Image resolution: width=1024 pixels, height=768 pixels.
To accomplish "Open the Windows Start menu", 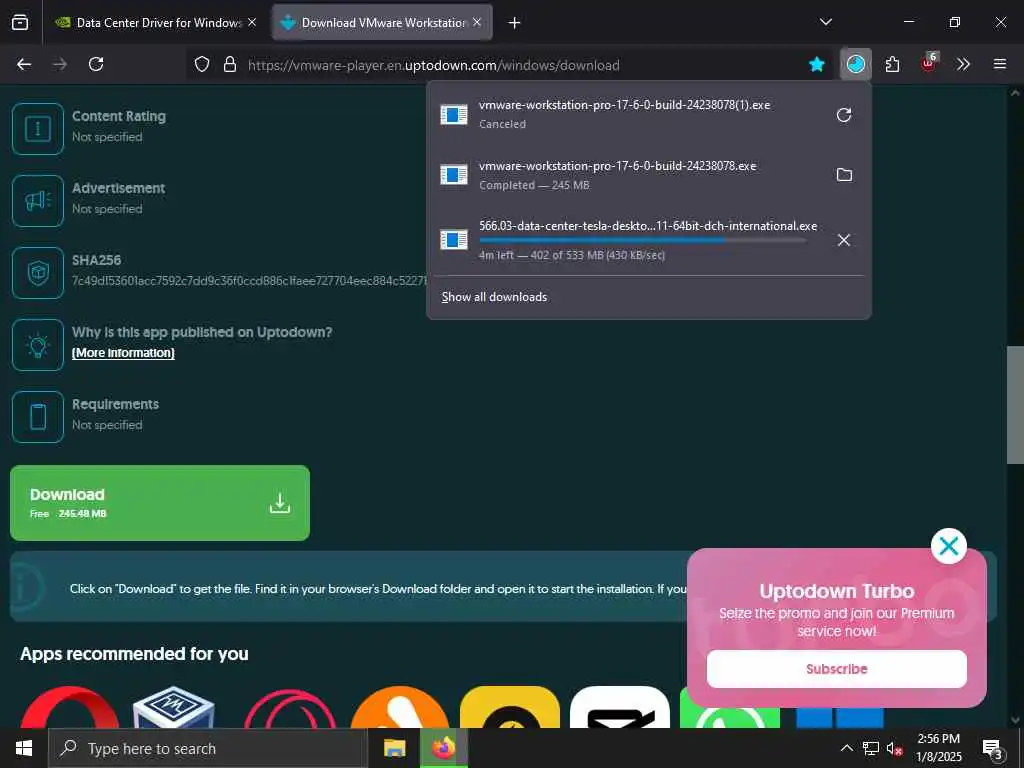I will (24, 748).
